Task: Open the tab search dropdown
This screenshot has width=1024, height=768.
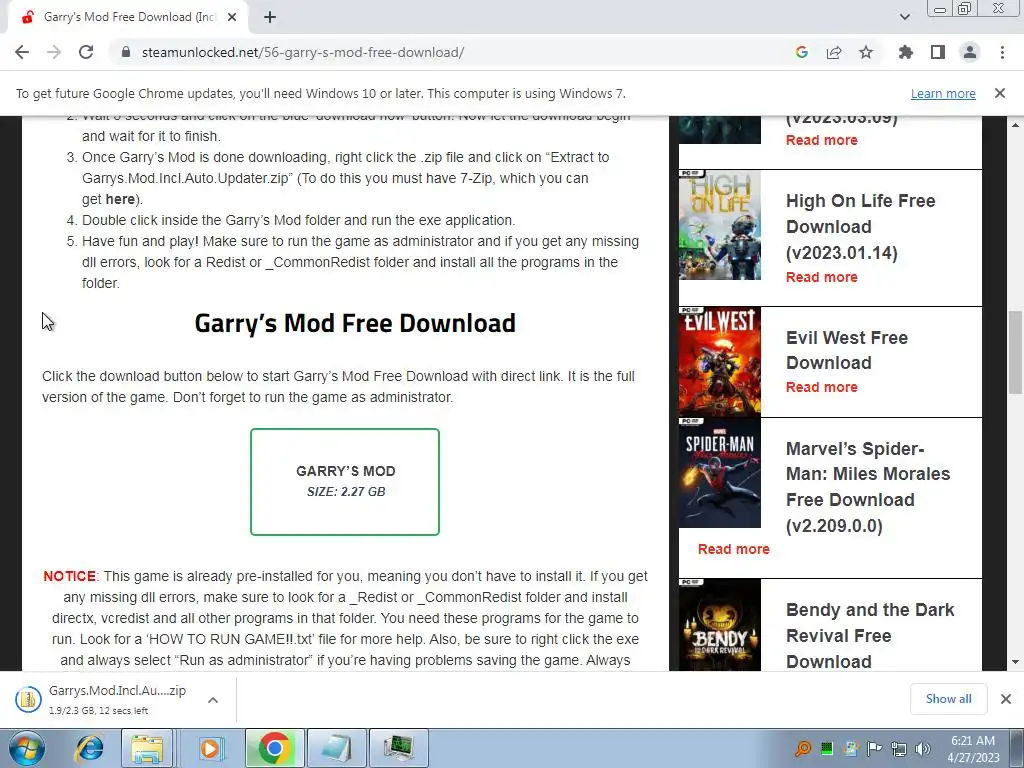Action: pyautogui.click(x=904, y=17)
